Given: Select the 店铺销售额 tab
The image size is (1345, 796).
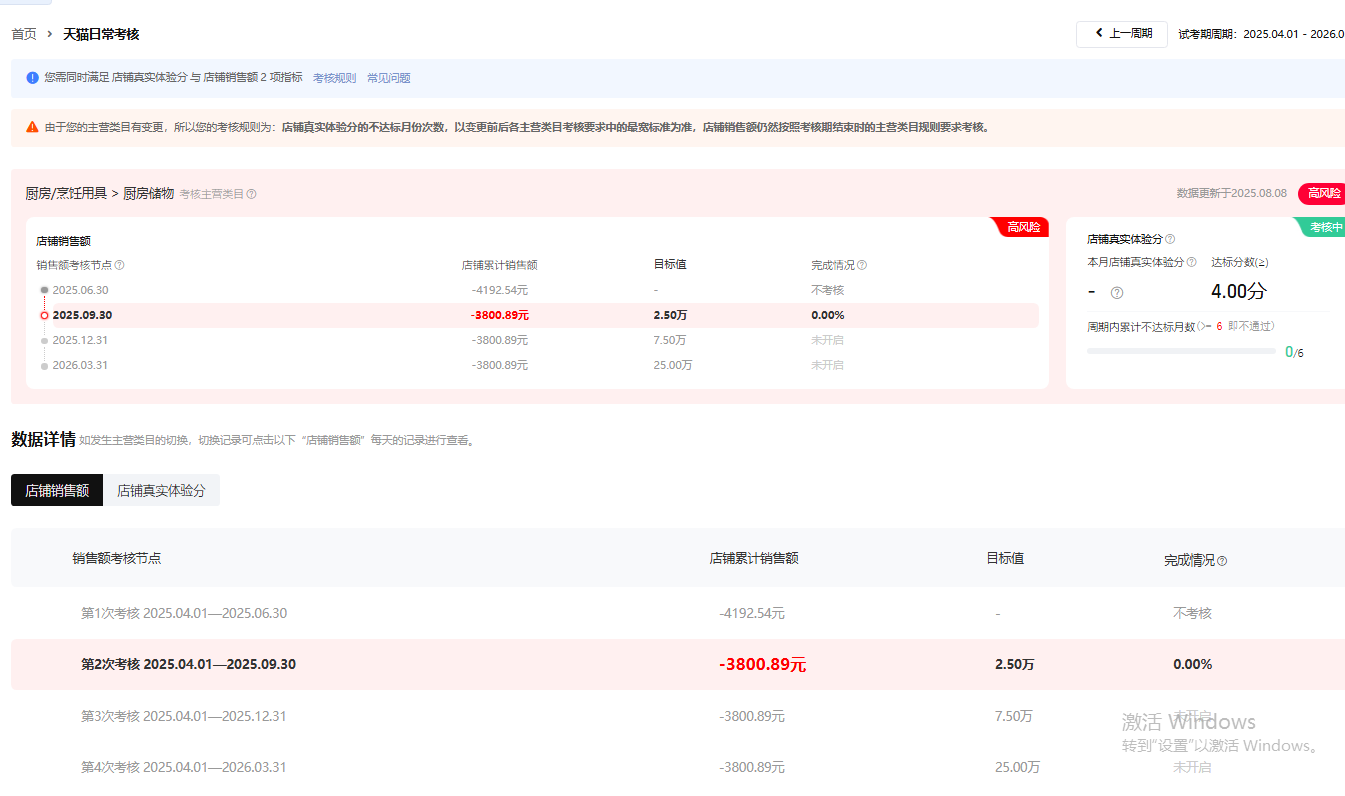Looking at the screenshot, I should pos(57,491).
